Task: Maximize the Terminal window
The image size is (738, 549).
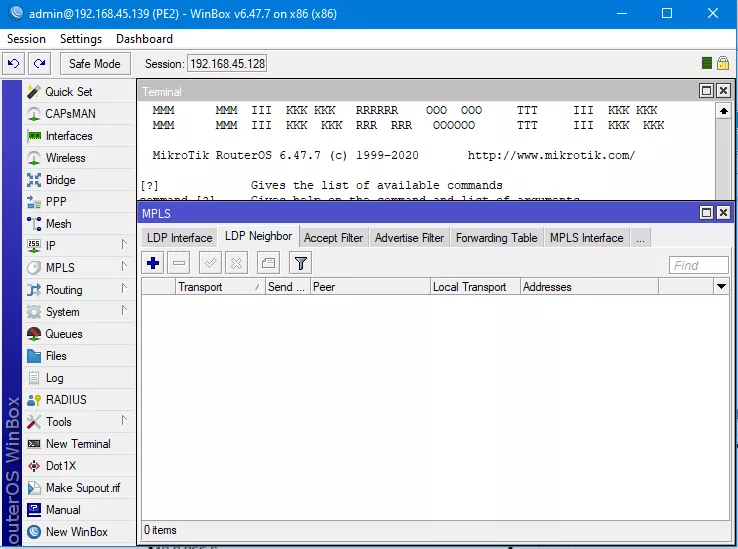Action: coord(706,90)
